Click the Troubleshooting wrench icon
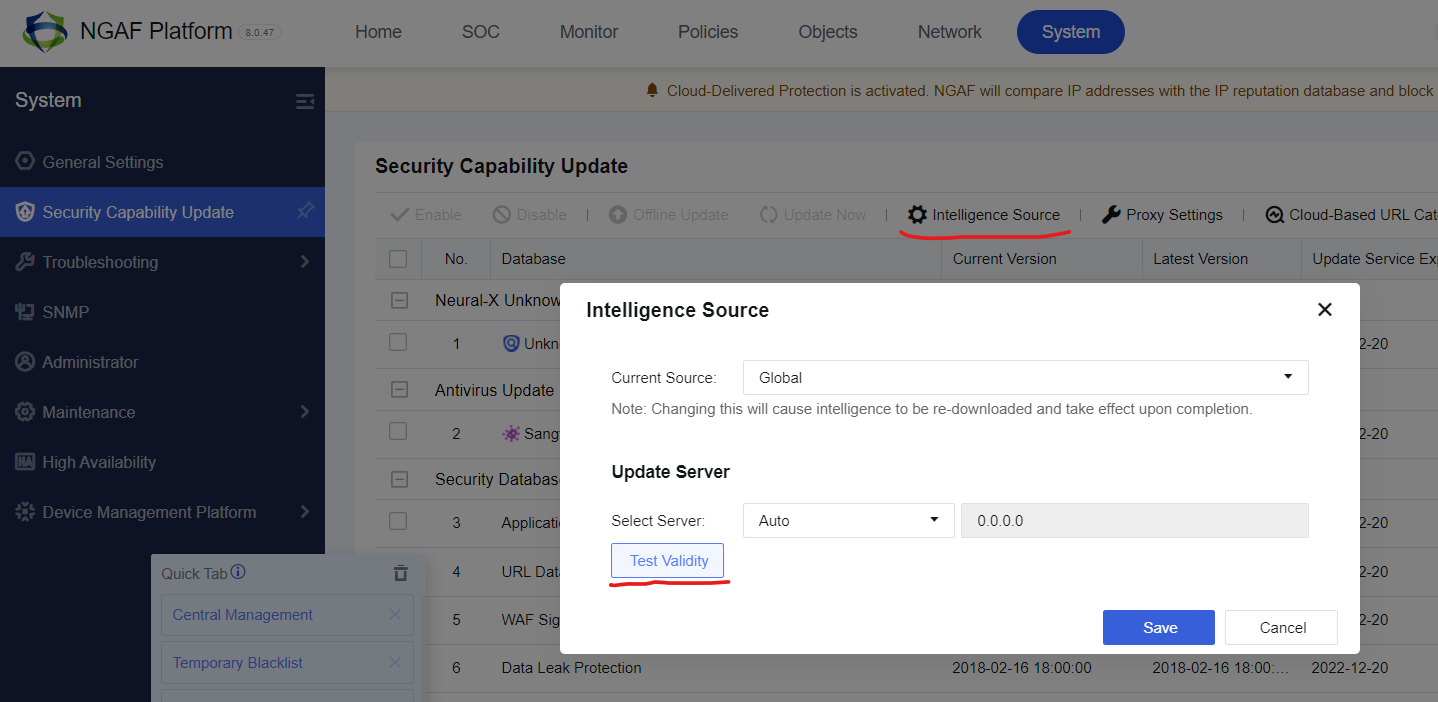1438x702 pixels. [25, 262]
